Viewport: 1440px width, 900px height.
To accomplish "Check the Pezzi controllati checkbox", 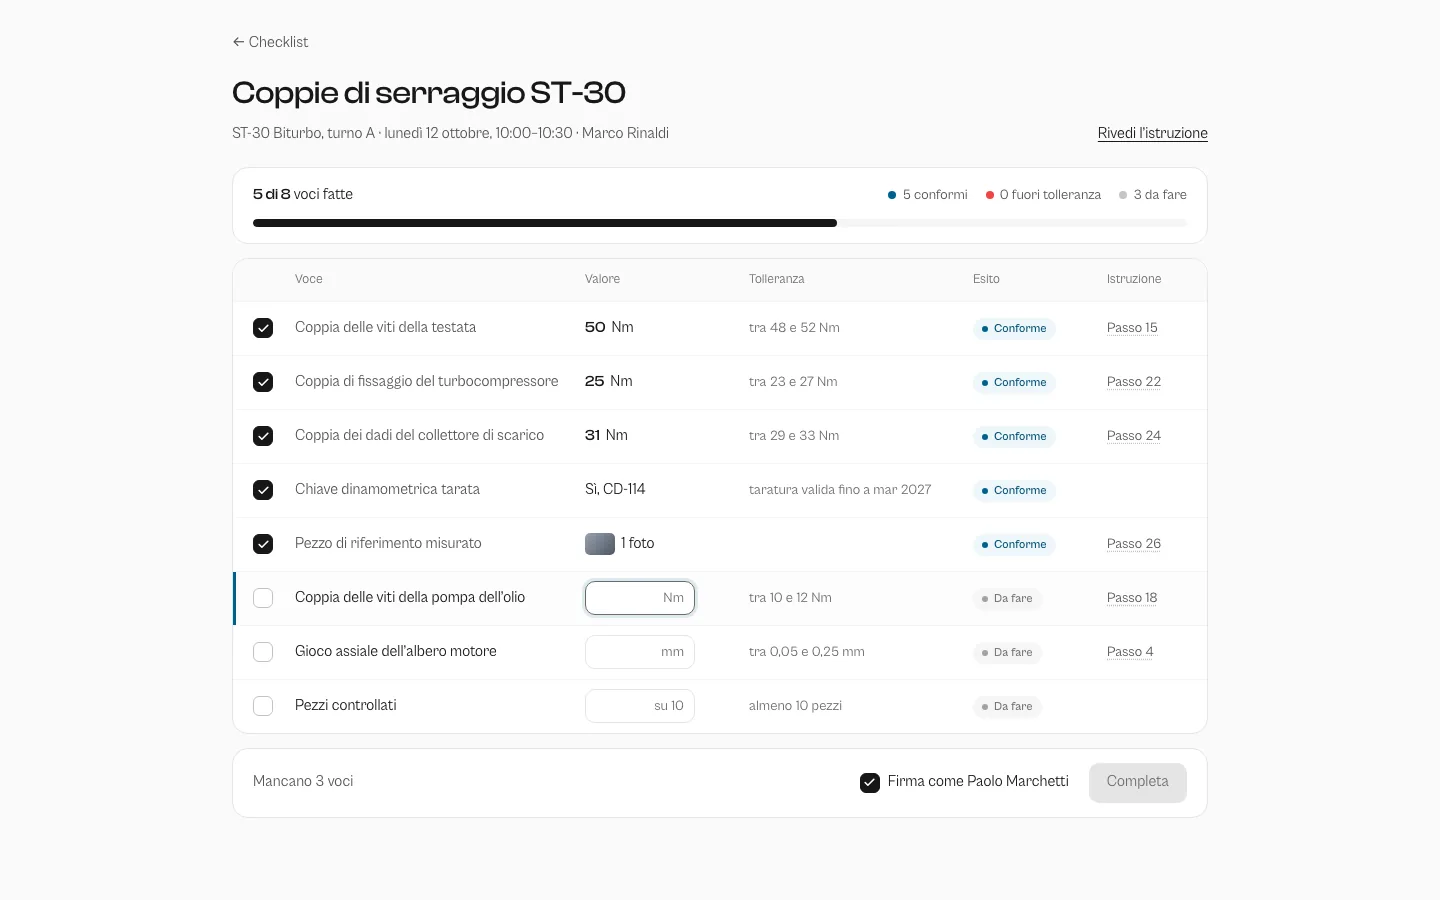I will pyautogui.click(x=263, y=706).
